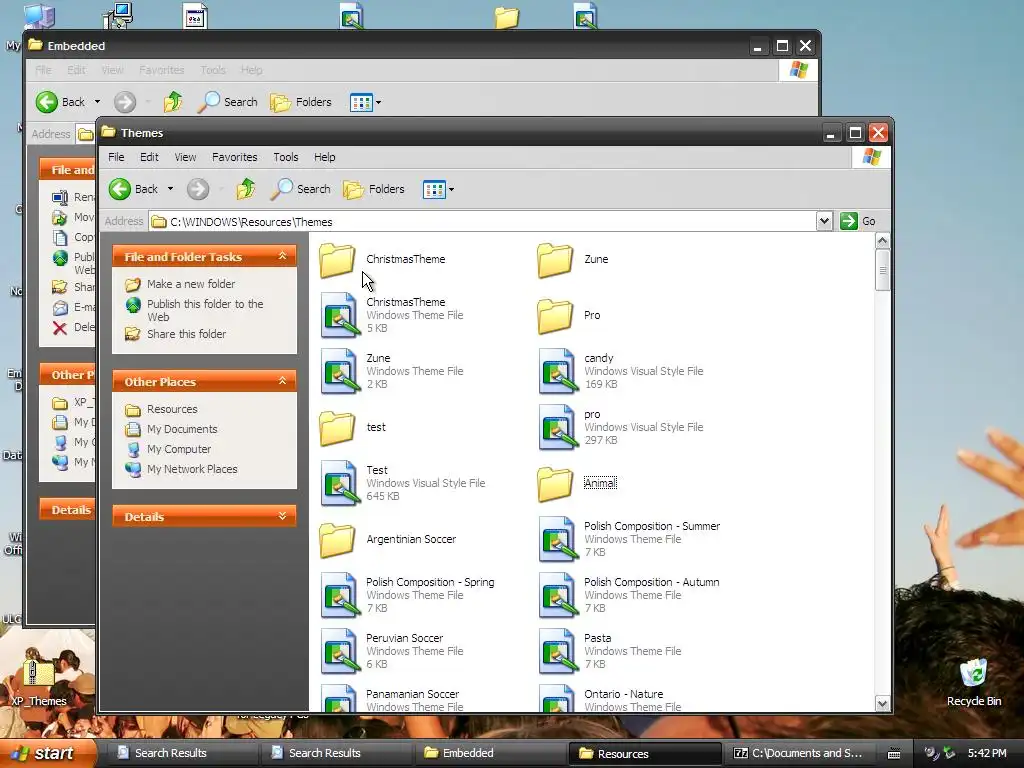Switch to Resources taskbar button

click(x=645, y=754)
